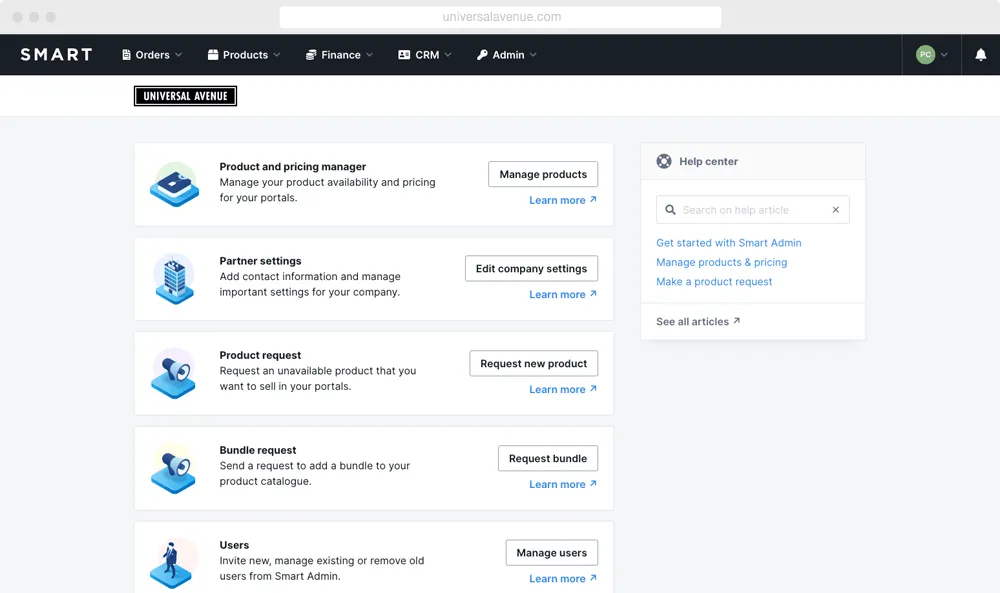Click the Universal Avenue logo
The image size is (1000, 593).
(x=185, y=96)
